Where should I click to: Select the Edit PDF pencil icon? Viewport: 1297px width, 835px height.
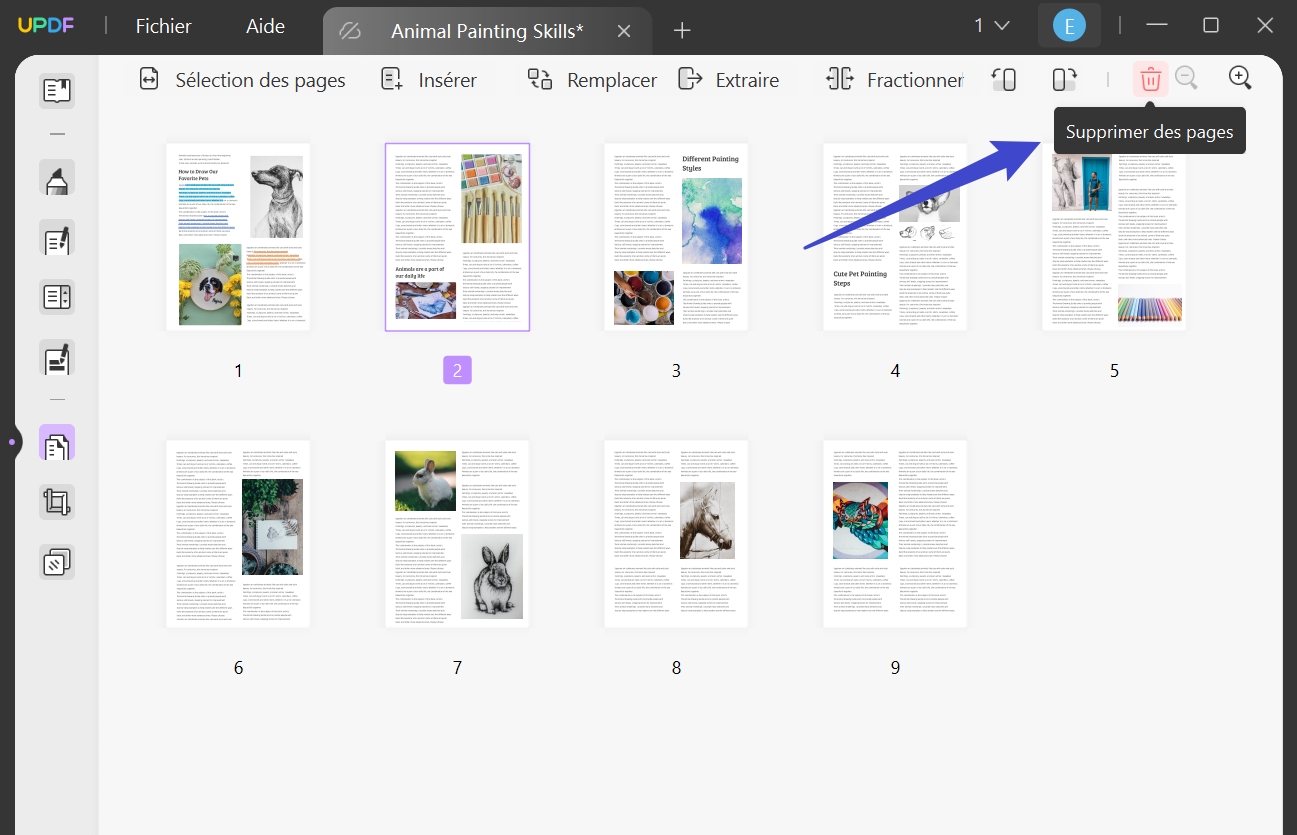[57, 238]
